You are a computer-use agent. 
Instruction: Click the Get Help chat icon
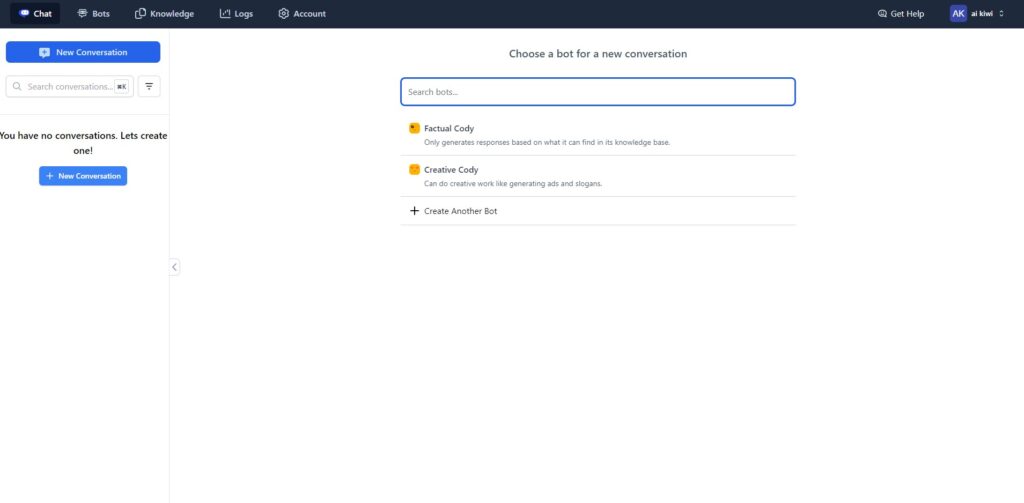pyautogui.click(x=882, y=13)
